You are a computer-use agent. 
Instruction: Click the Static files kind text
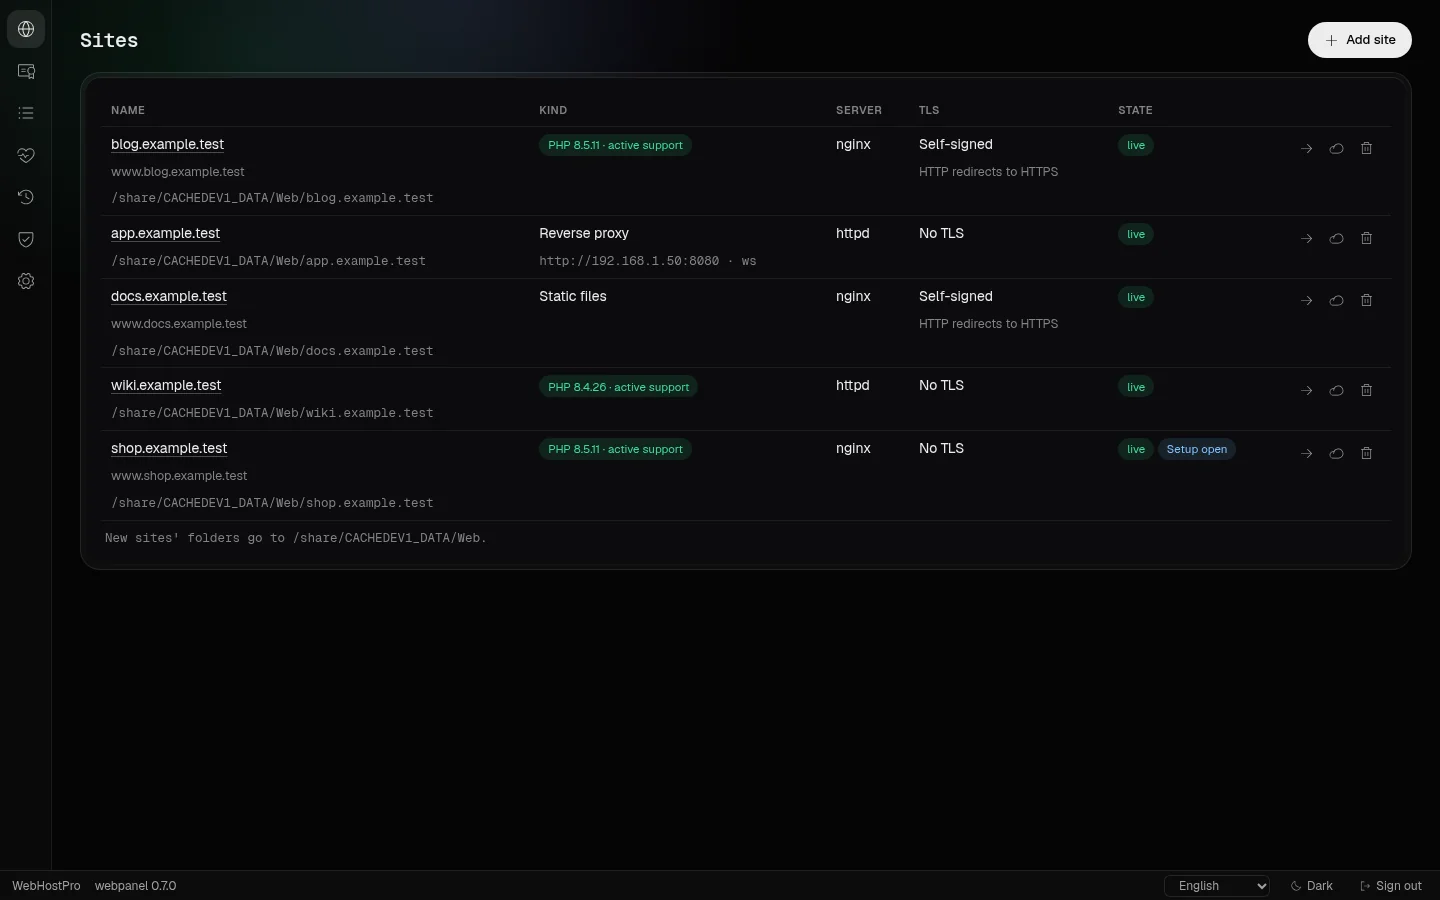(573, 296)
